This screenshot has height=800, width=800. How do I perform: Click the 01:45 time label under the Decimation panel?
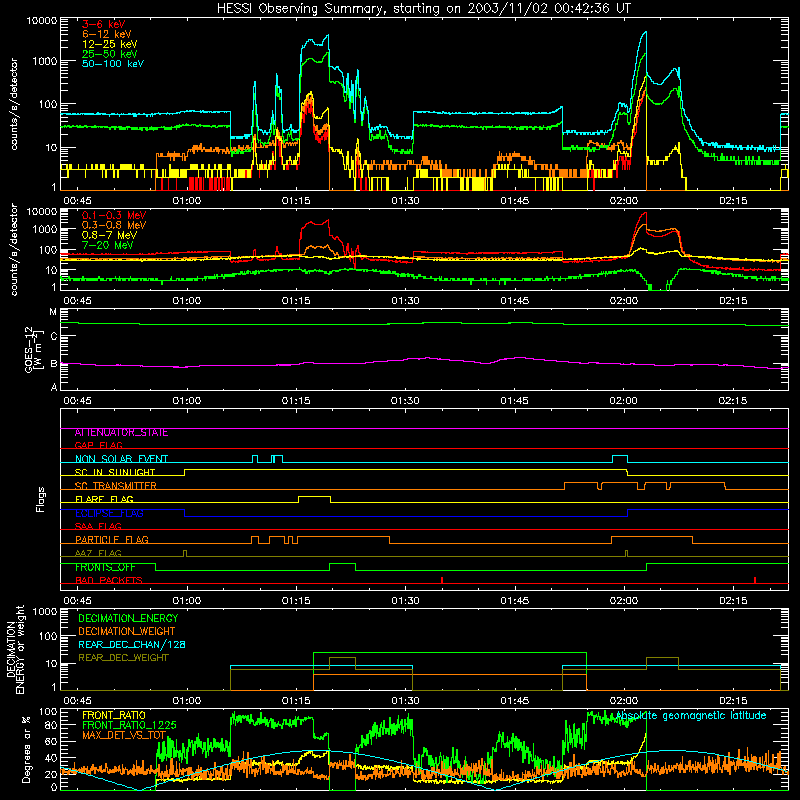tap(514, 701)
